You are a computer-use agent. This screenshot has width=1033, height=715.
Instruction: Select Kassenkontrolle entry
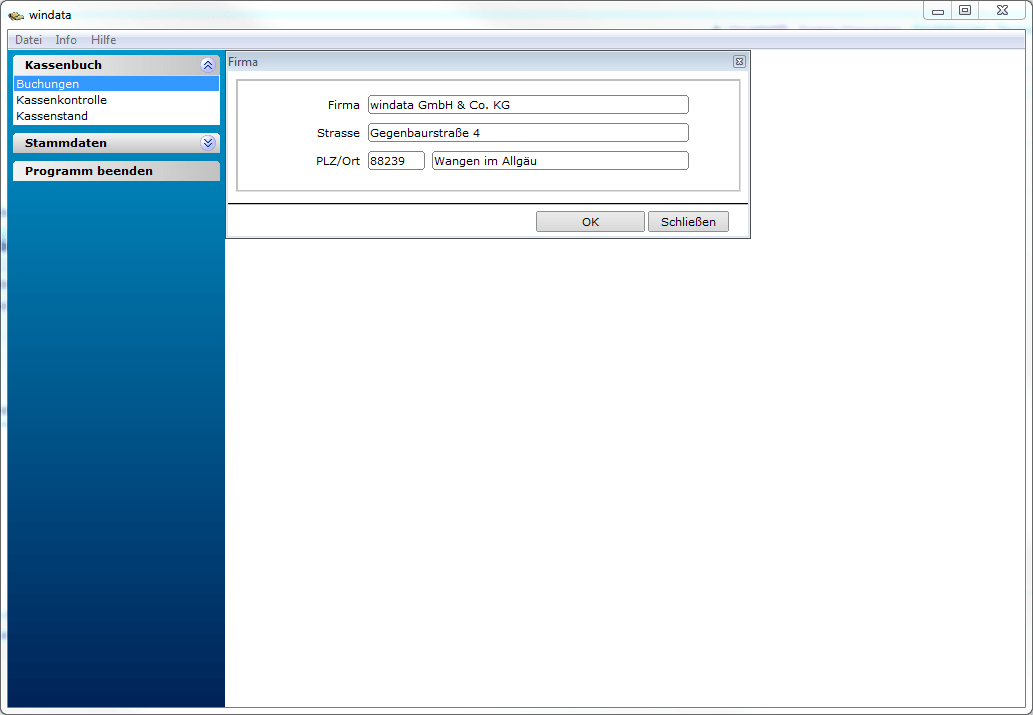pos(117,100)
